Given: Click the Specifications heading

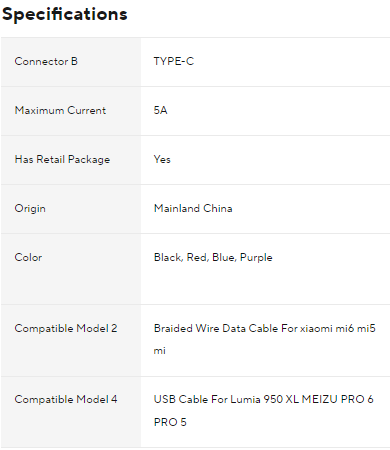Looking at the screenshot, I should [65, 14].
